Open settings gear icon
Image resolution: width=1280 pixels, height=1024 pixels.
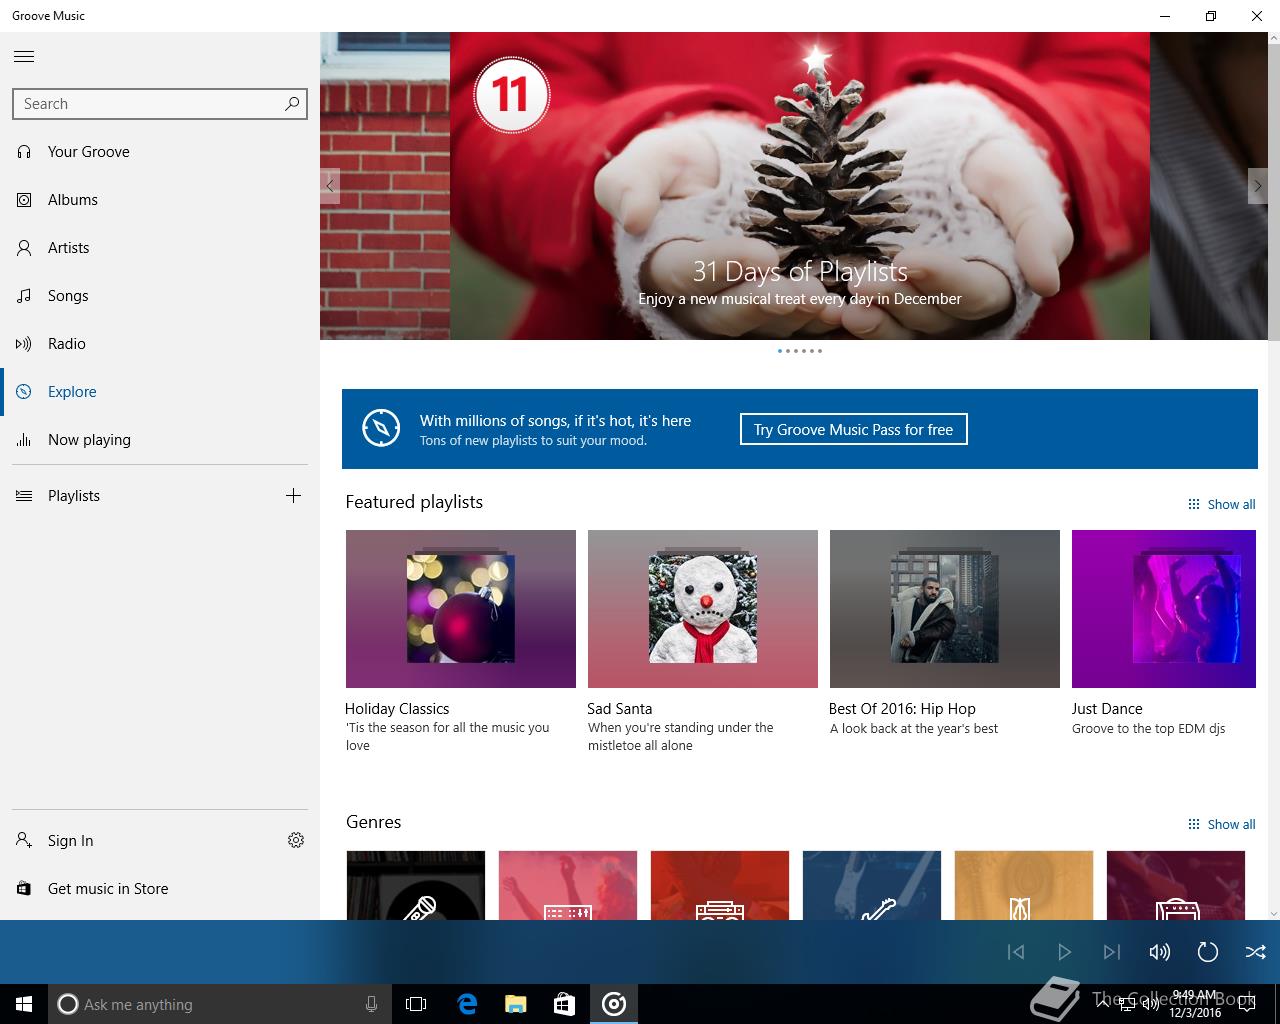point(296,840)
